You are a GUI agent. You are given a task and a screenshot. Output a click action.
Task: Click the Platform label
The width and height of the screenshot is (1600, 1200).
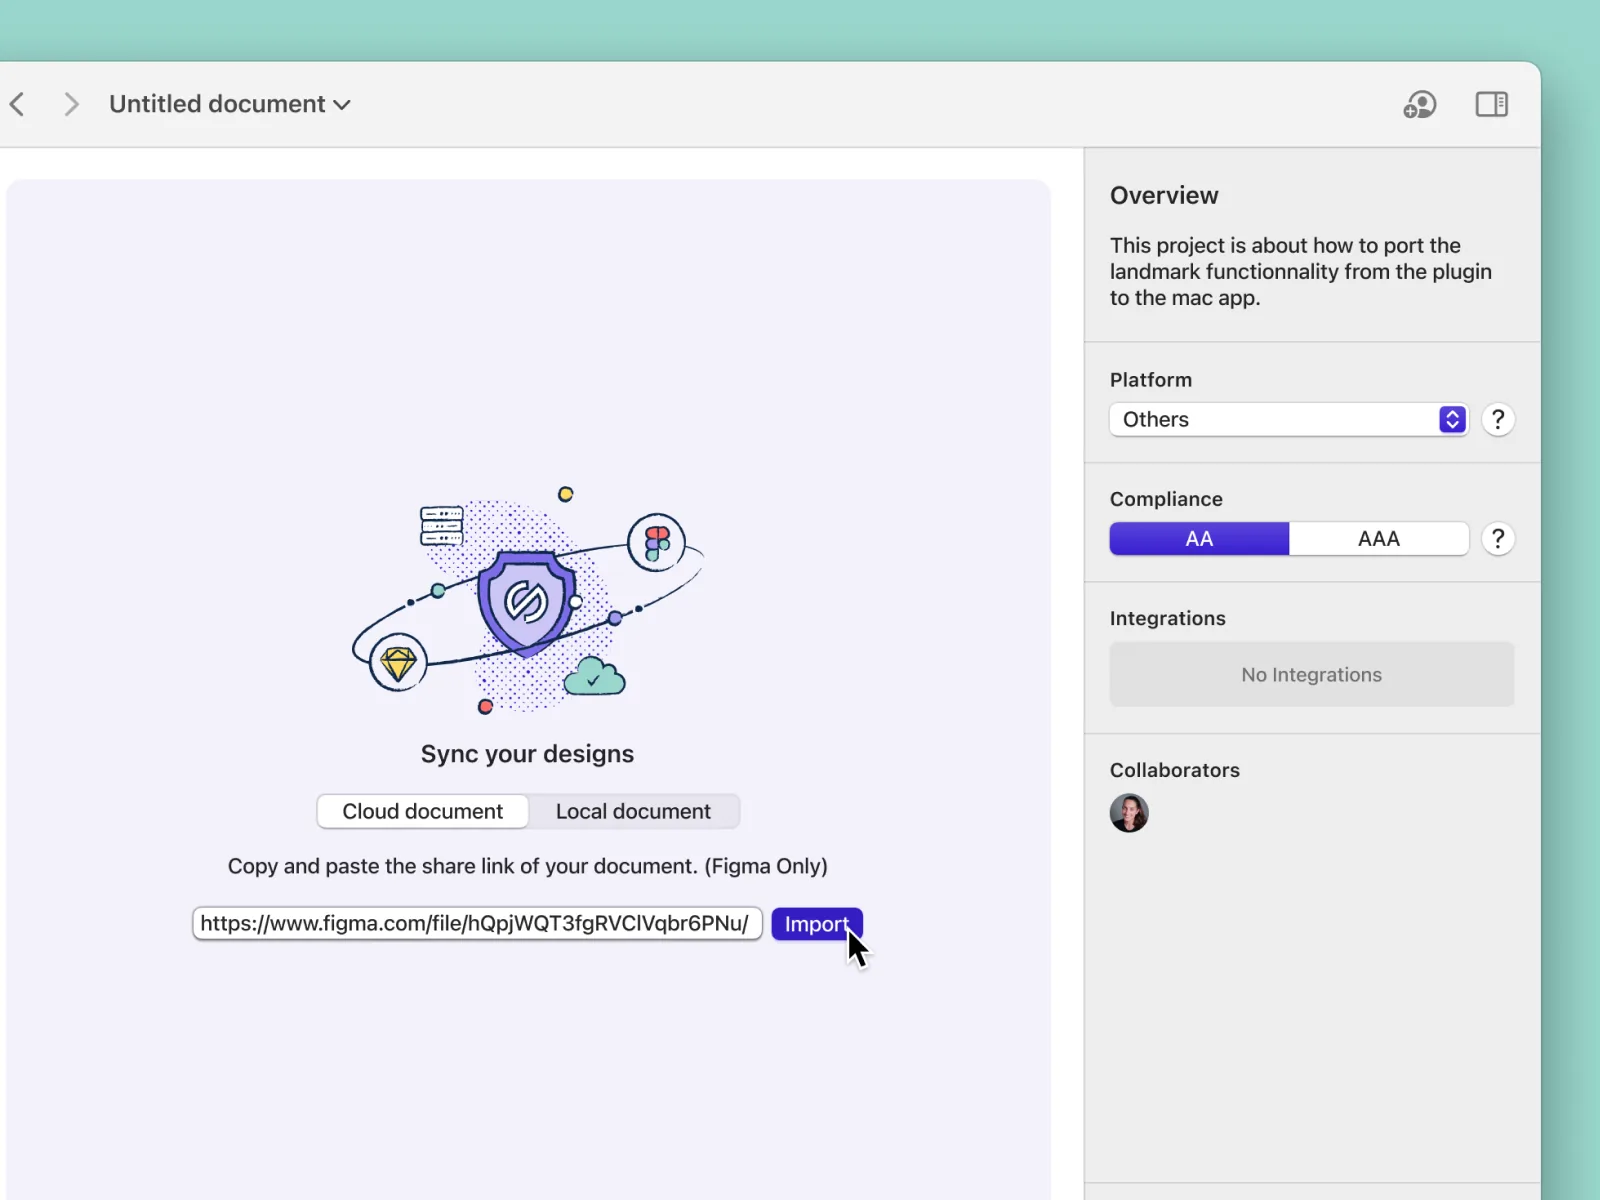click(x=1150, y=380)
